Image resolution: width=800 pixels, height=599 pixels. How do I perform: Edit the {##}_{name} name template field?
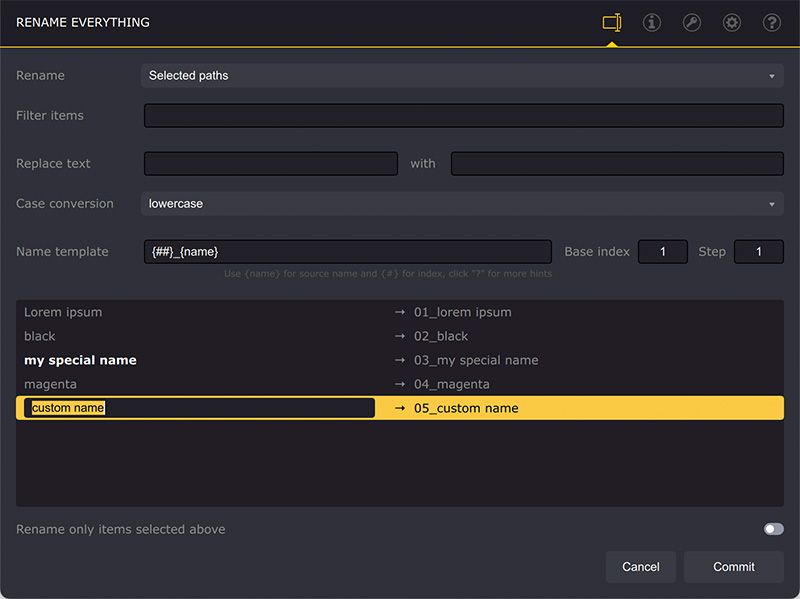345,251
